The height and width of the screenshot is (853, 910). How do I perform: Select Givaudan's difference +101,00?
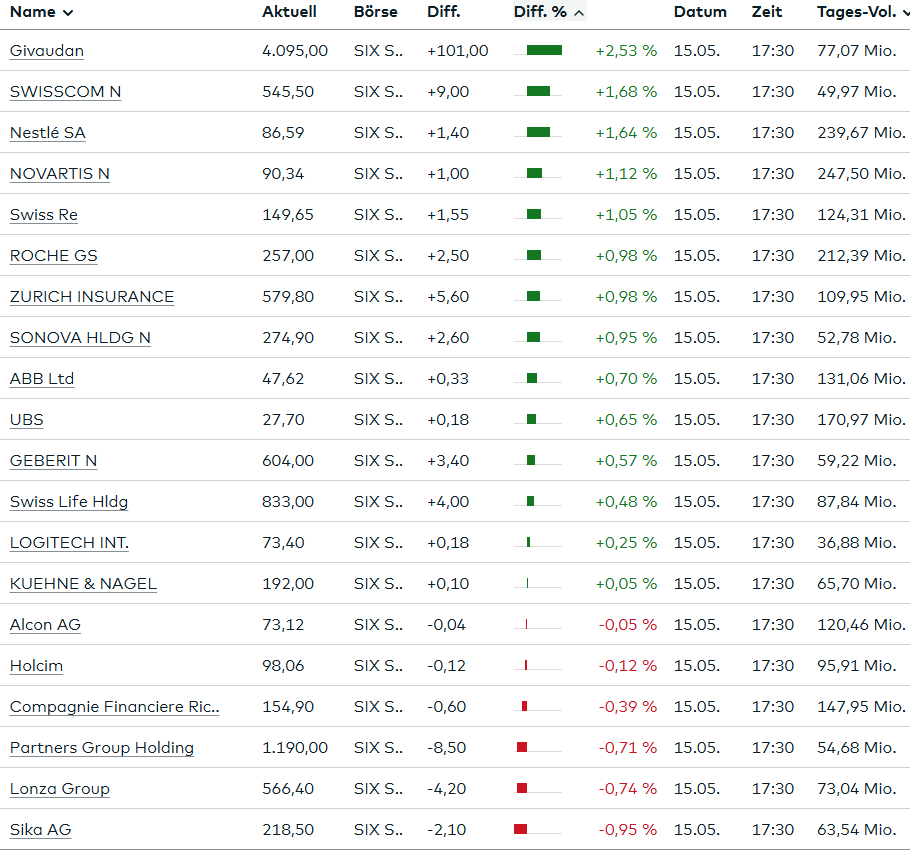tap(458, 51)
